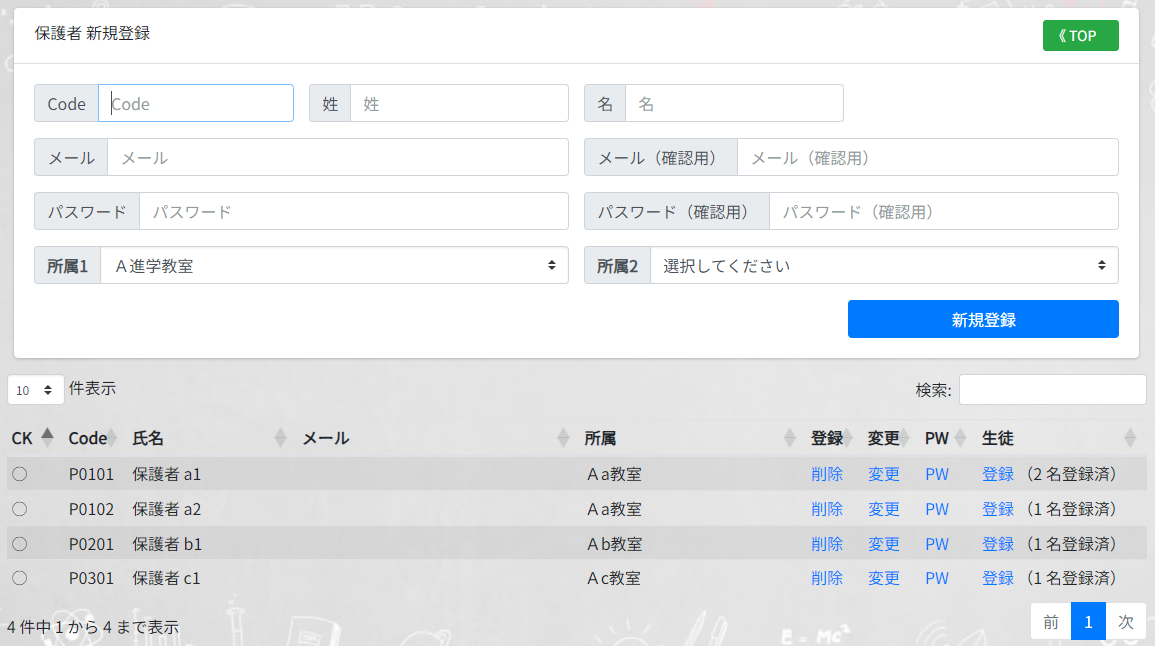Sort by 生徒 column sort icon
Image resolution: width=1155 pixels, height=646 pixels.
pos(1130,438)
